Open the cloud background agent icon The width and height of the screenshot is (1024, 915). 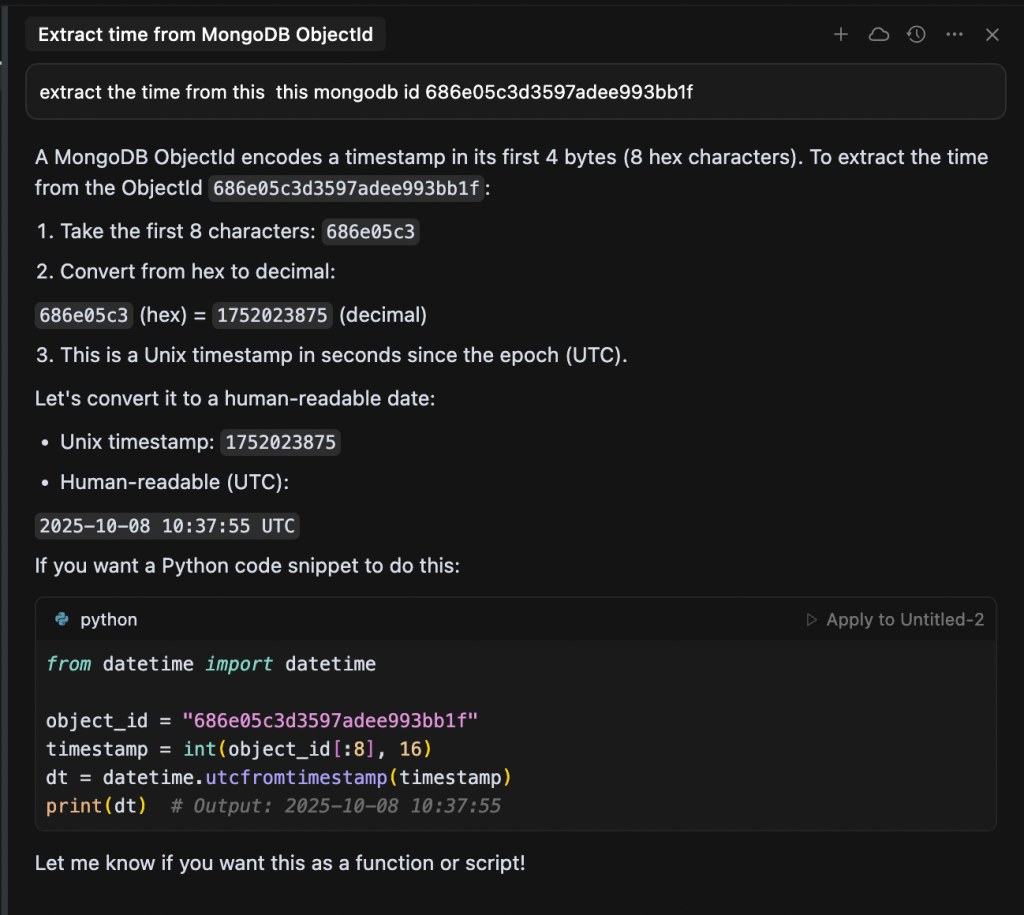point(878,35)
